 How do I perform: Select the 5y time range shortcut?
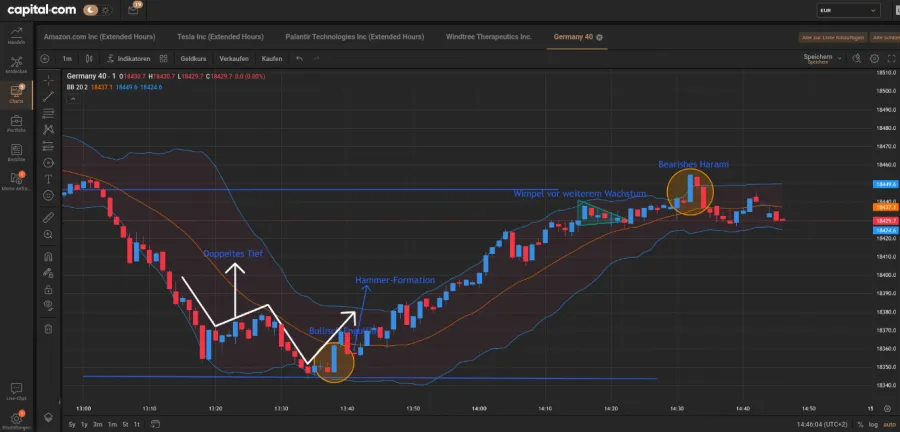[72, 424]
